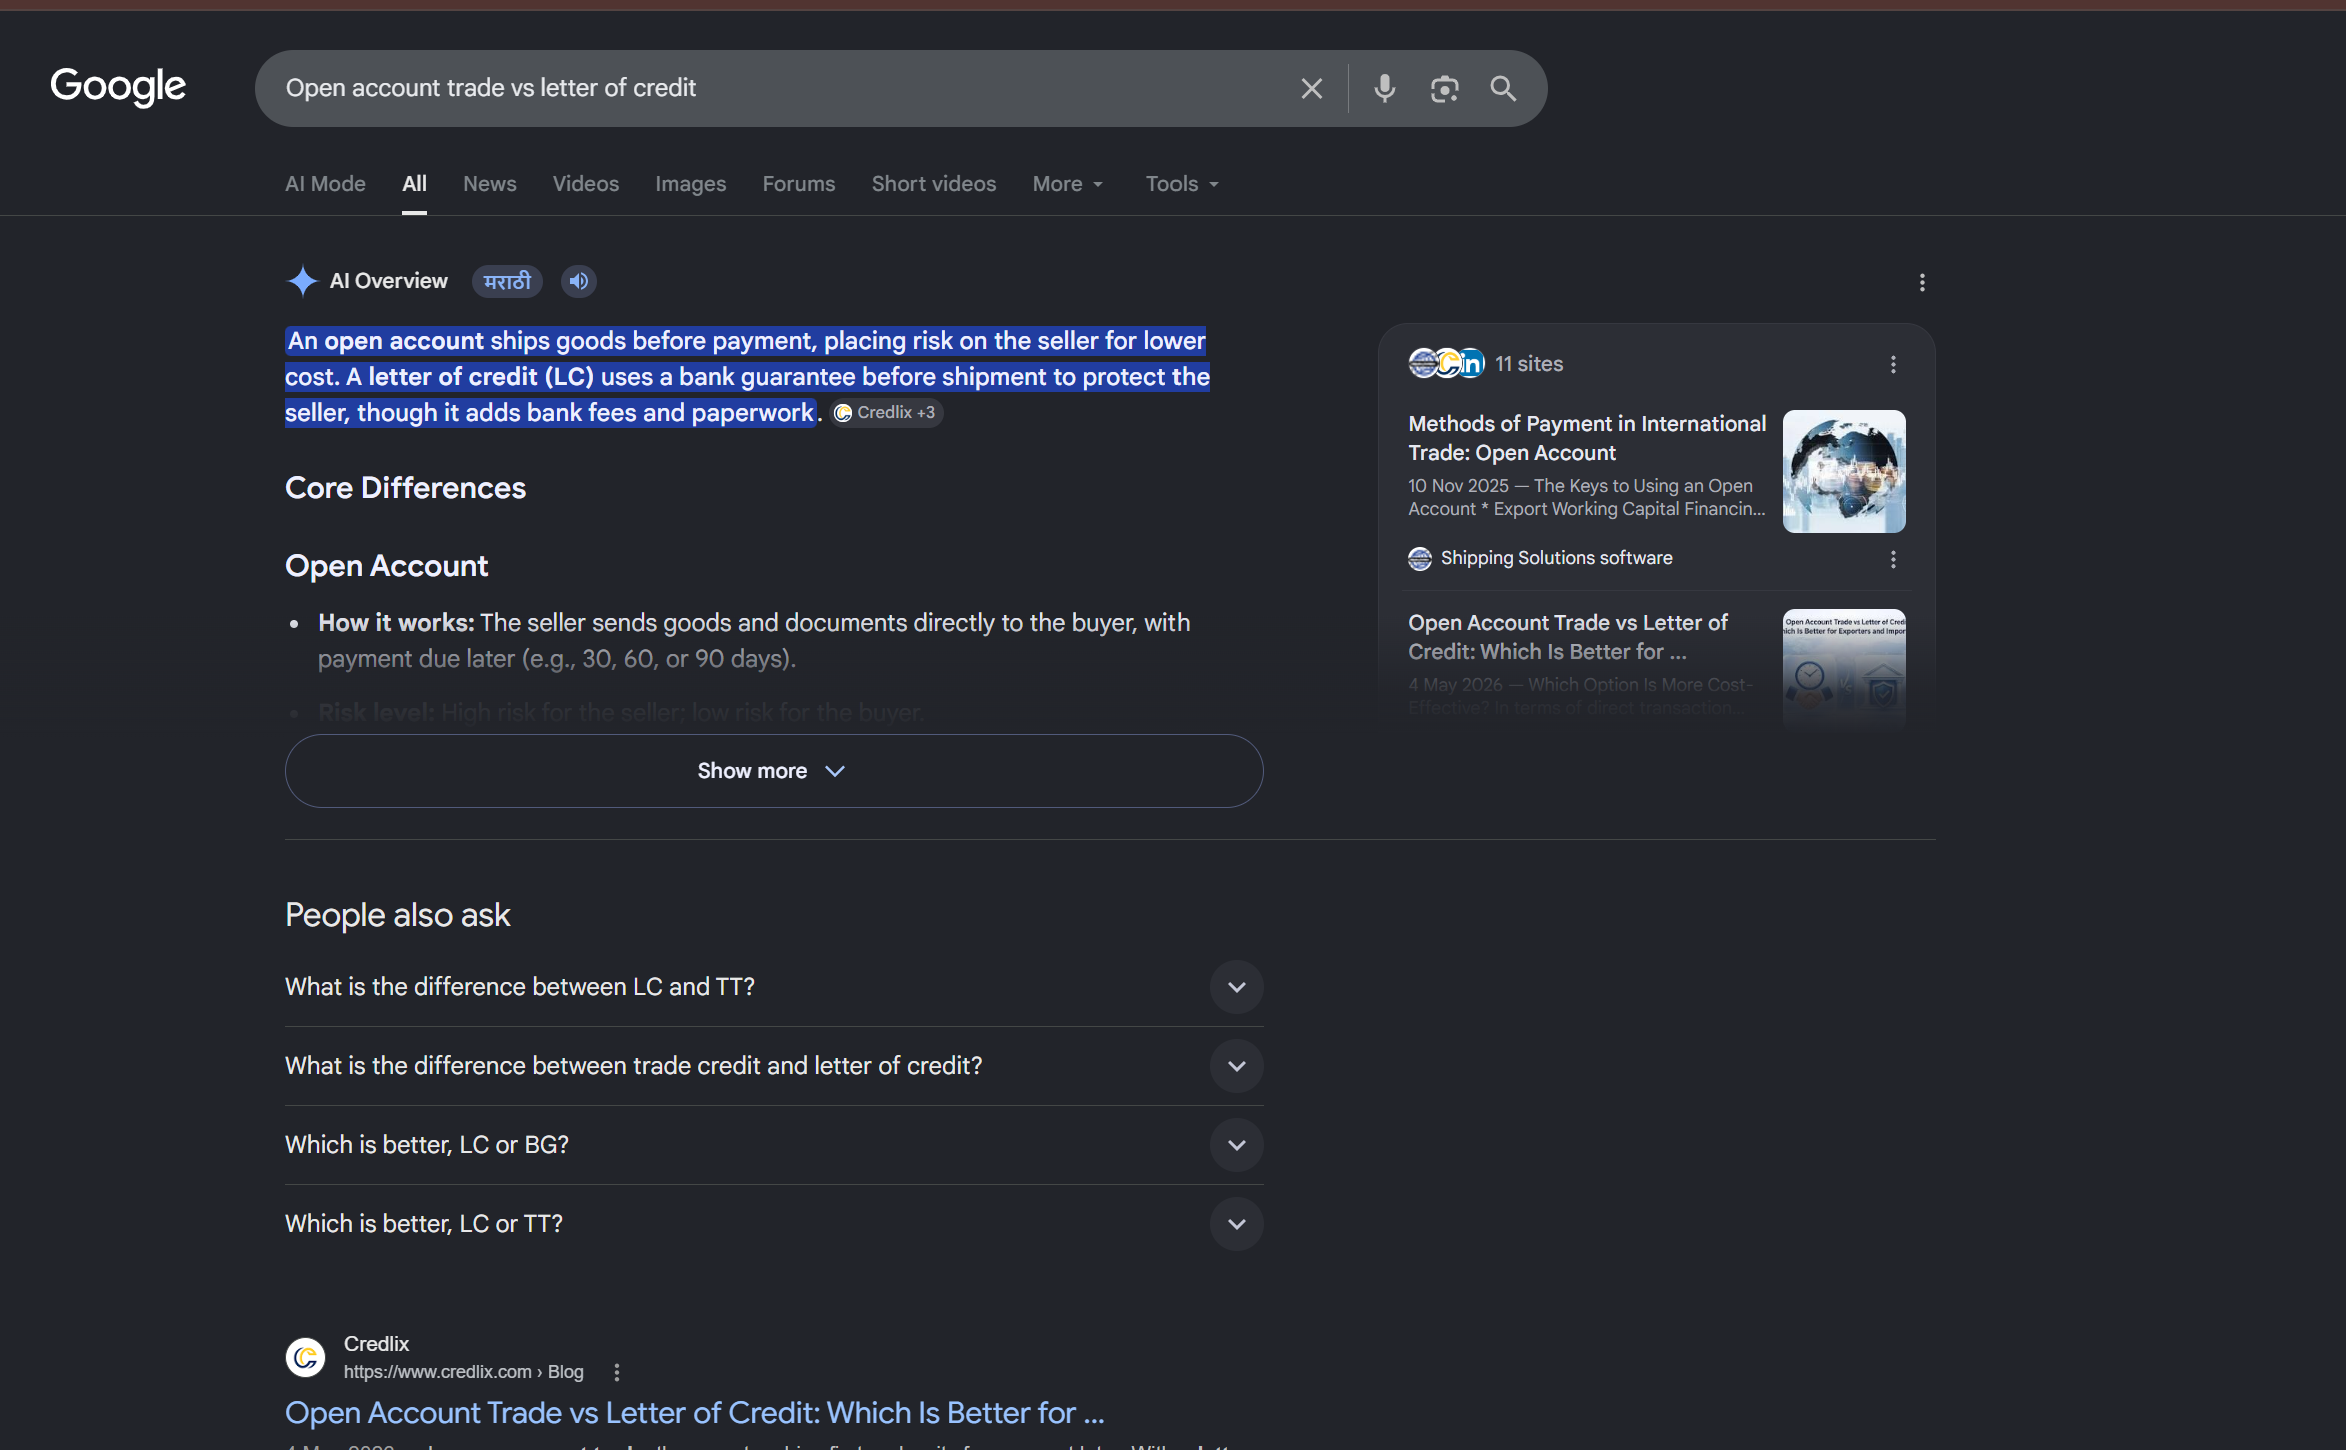The width and height of the screenshot is (2346, 1450).
Task: Switch AI Overview language to Marathi
Action: pos(507,282)
